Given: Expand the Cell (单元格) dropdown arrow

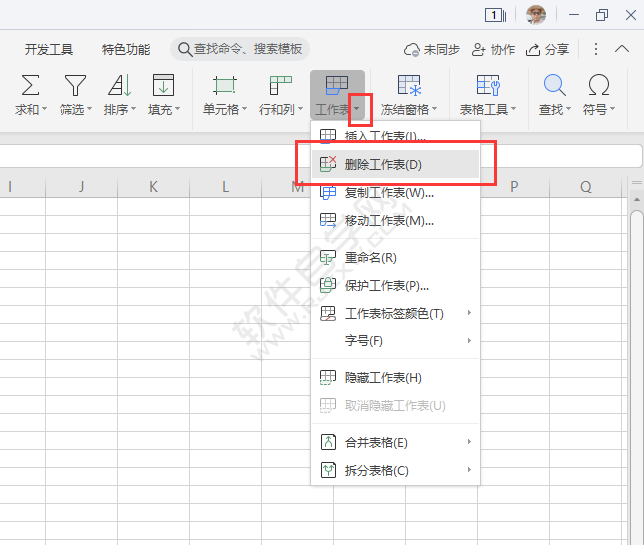Looking at the screenshot, I should 244,109.
